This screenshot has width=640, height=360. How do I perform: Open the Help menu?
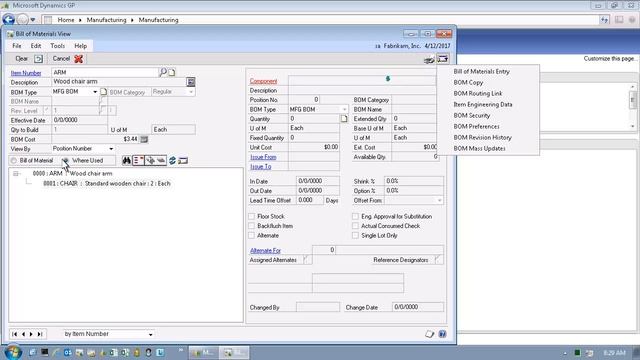(x=80, y=46)
